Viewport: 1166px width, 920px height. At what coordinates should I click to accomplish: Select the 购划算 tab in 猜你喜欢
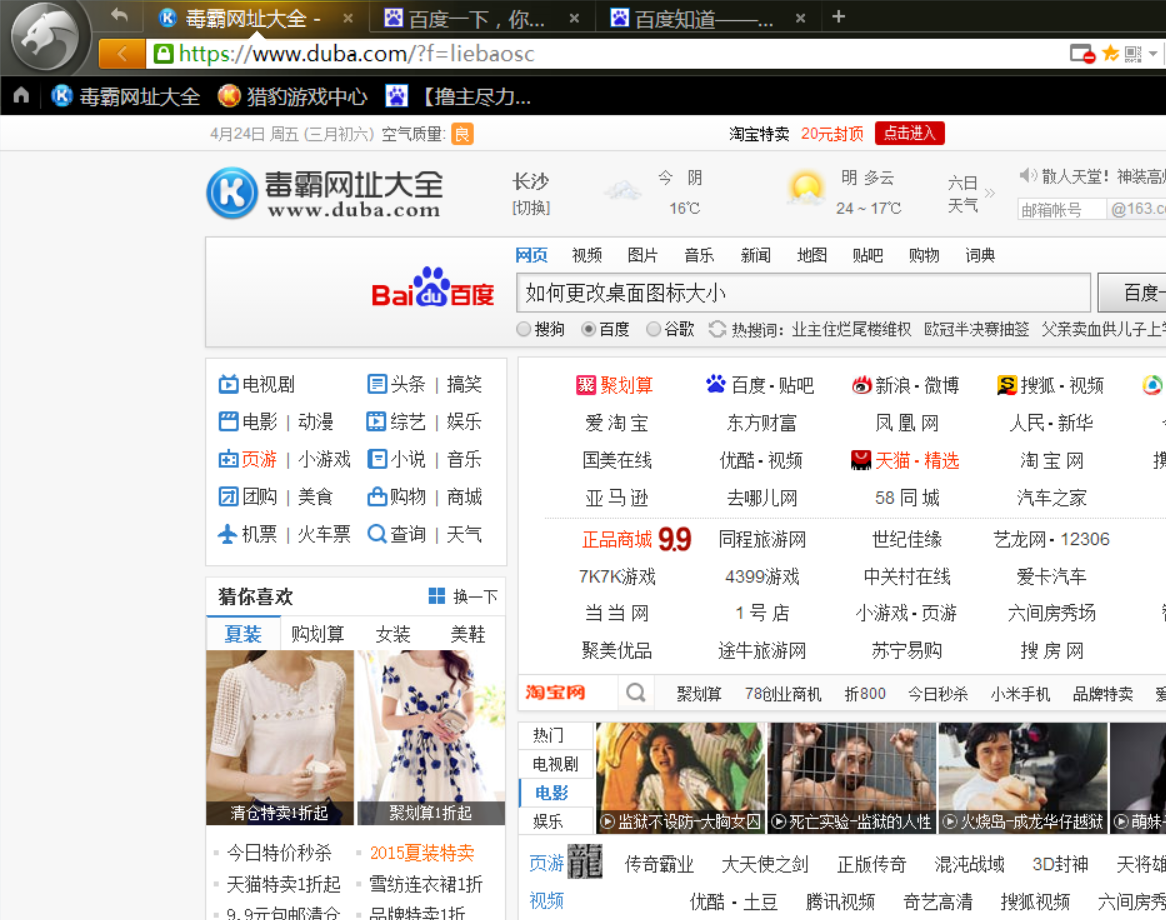coord(318,634)
